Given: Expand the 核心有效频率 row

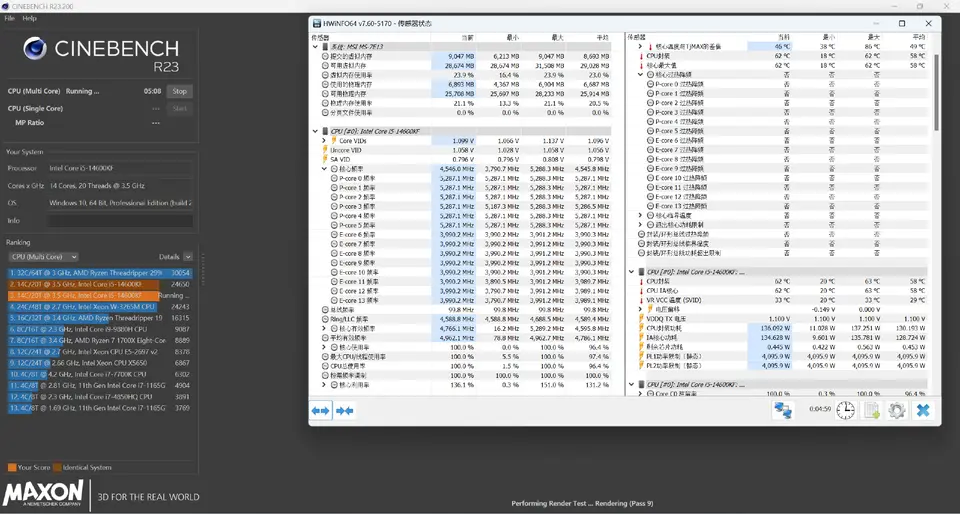Looking at the screenshot, I should [x=324, y=329].
